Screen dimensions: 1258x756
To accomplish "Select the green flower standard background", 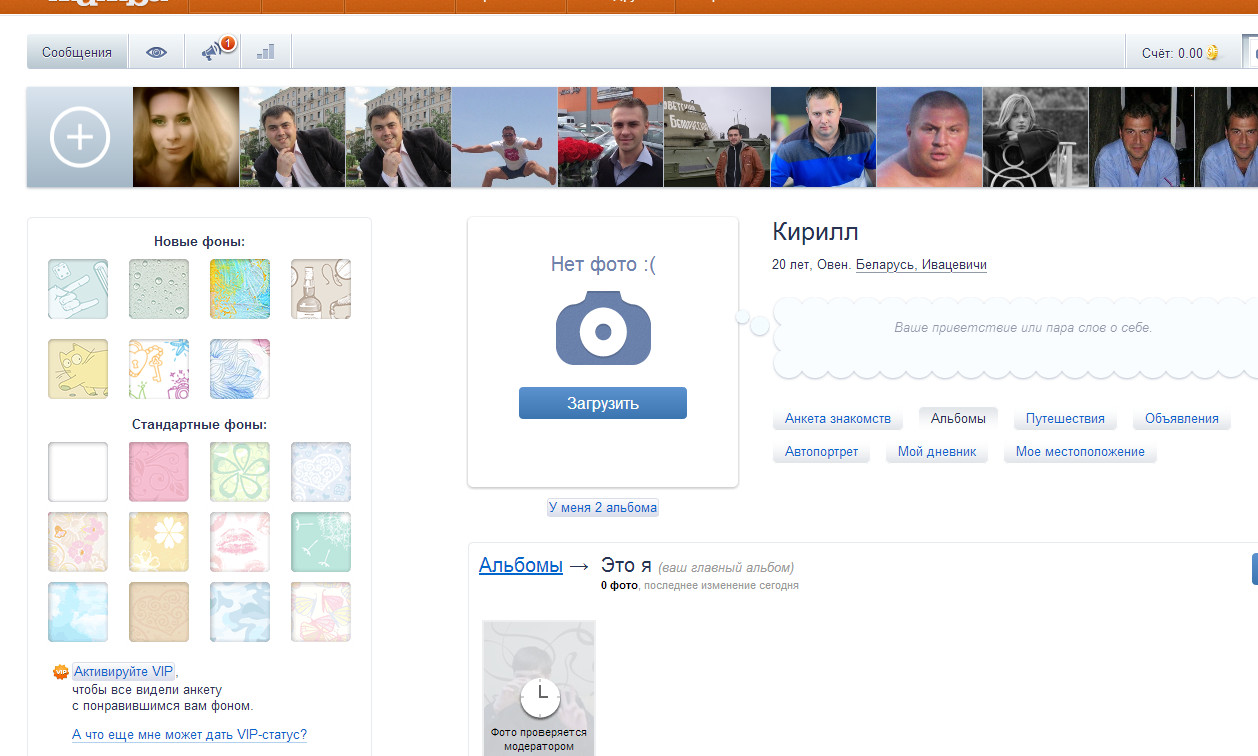I will pyautogui.click(x=240, y=472).
